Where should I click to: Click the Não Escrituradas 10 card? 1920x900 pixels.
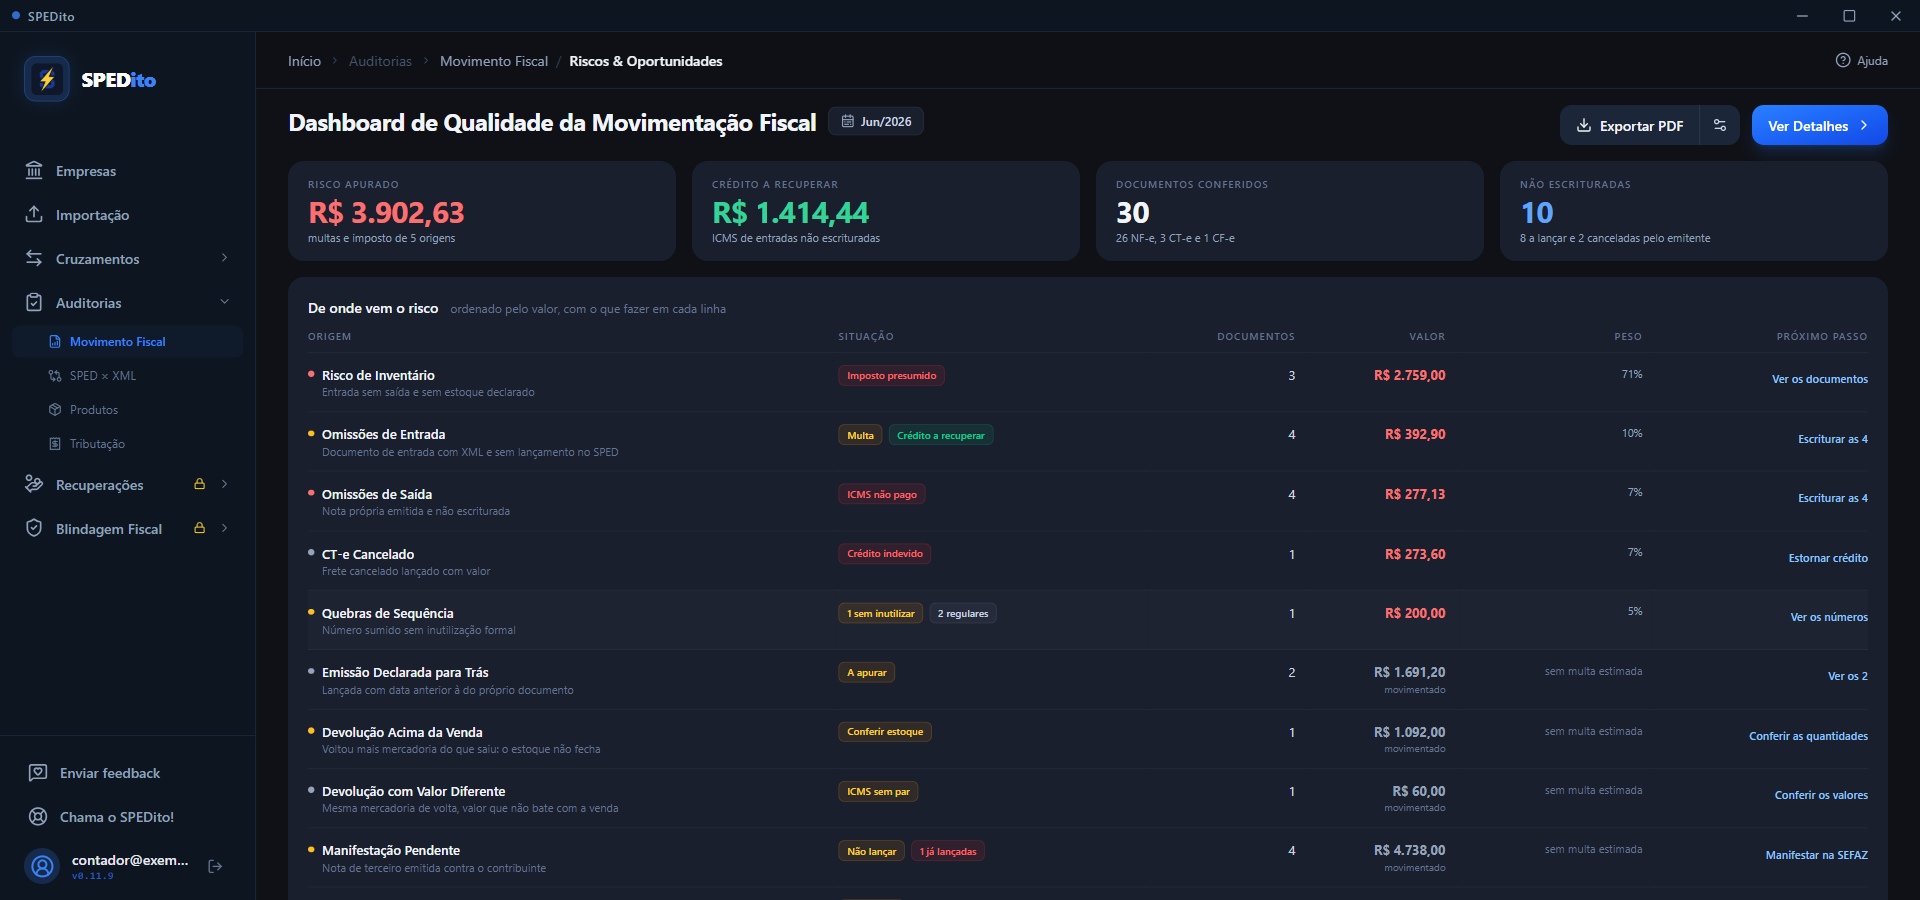point(1694,211)
